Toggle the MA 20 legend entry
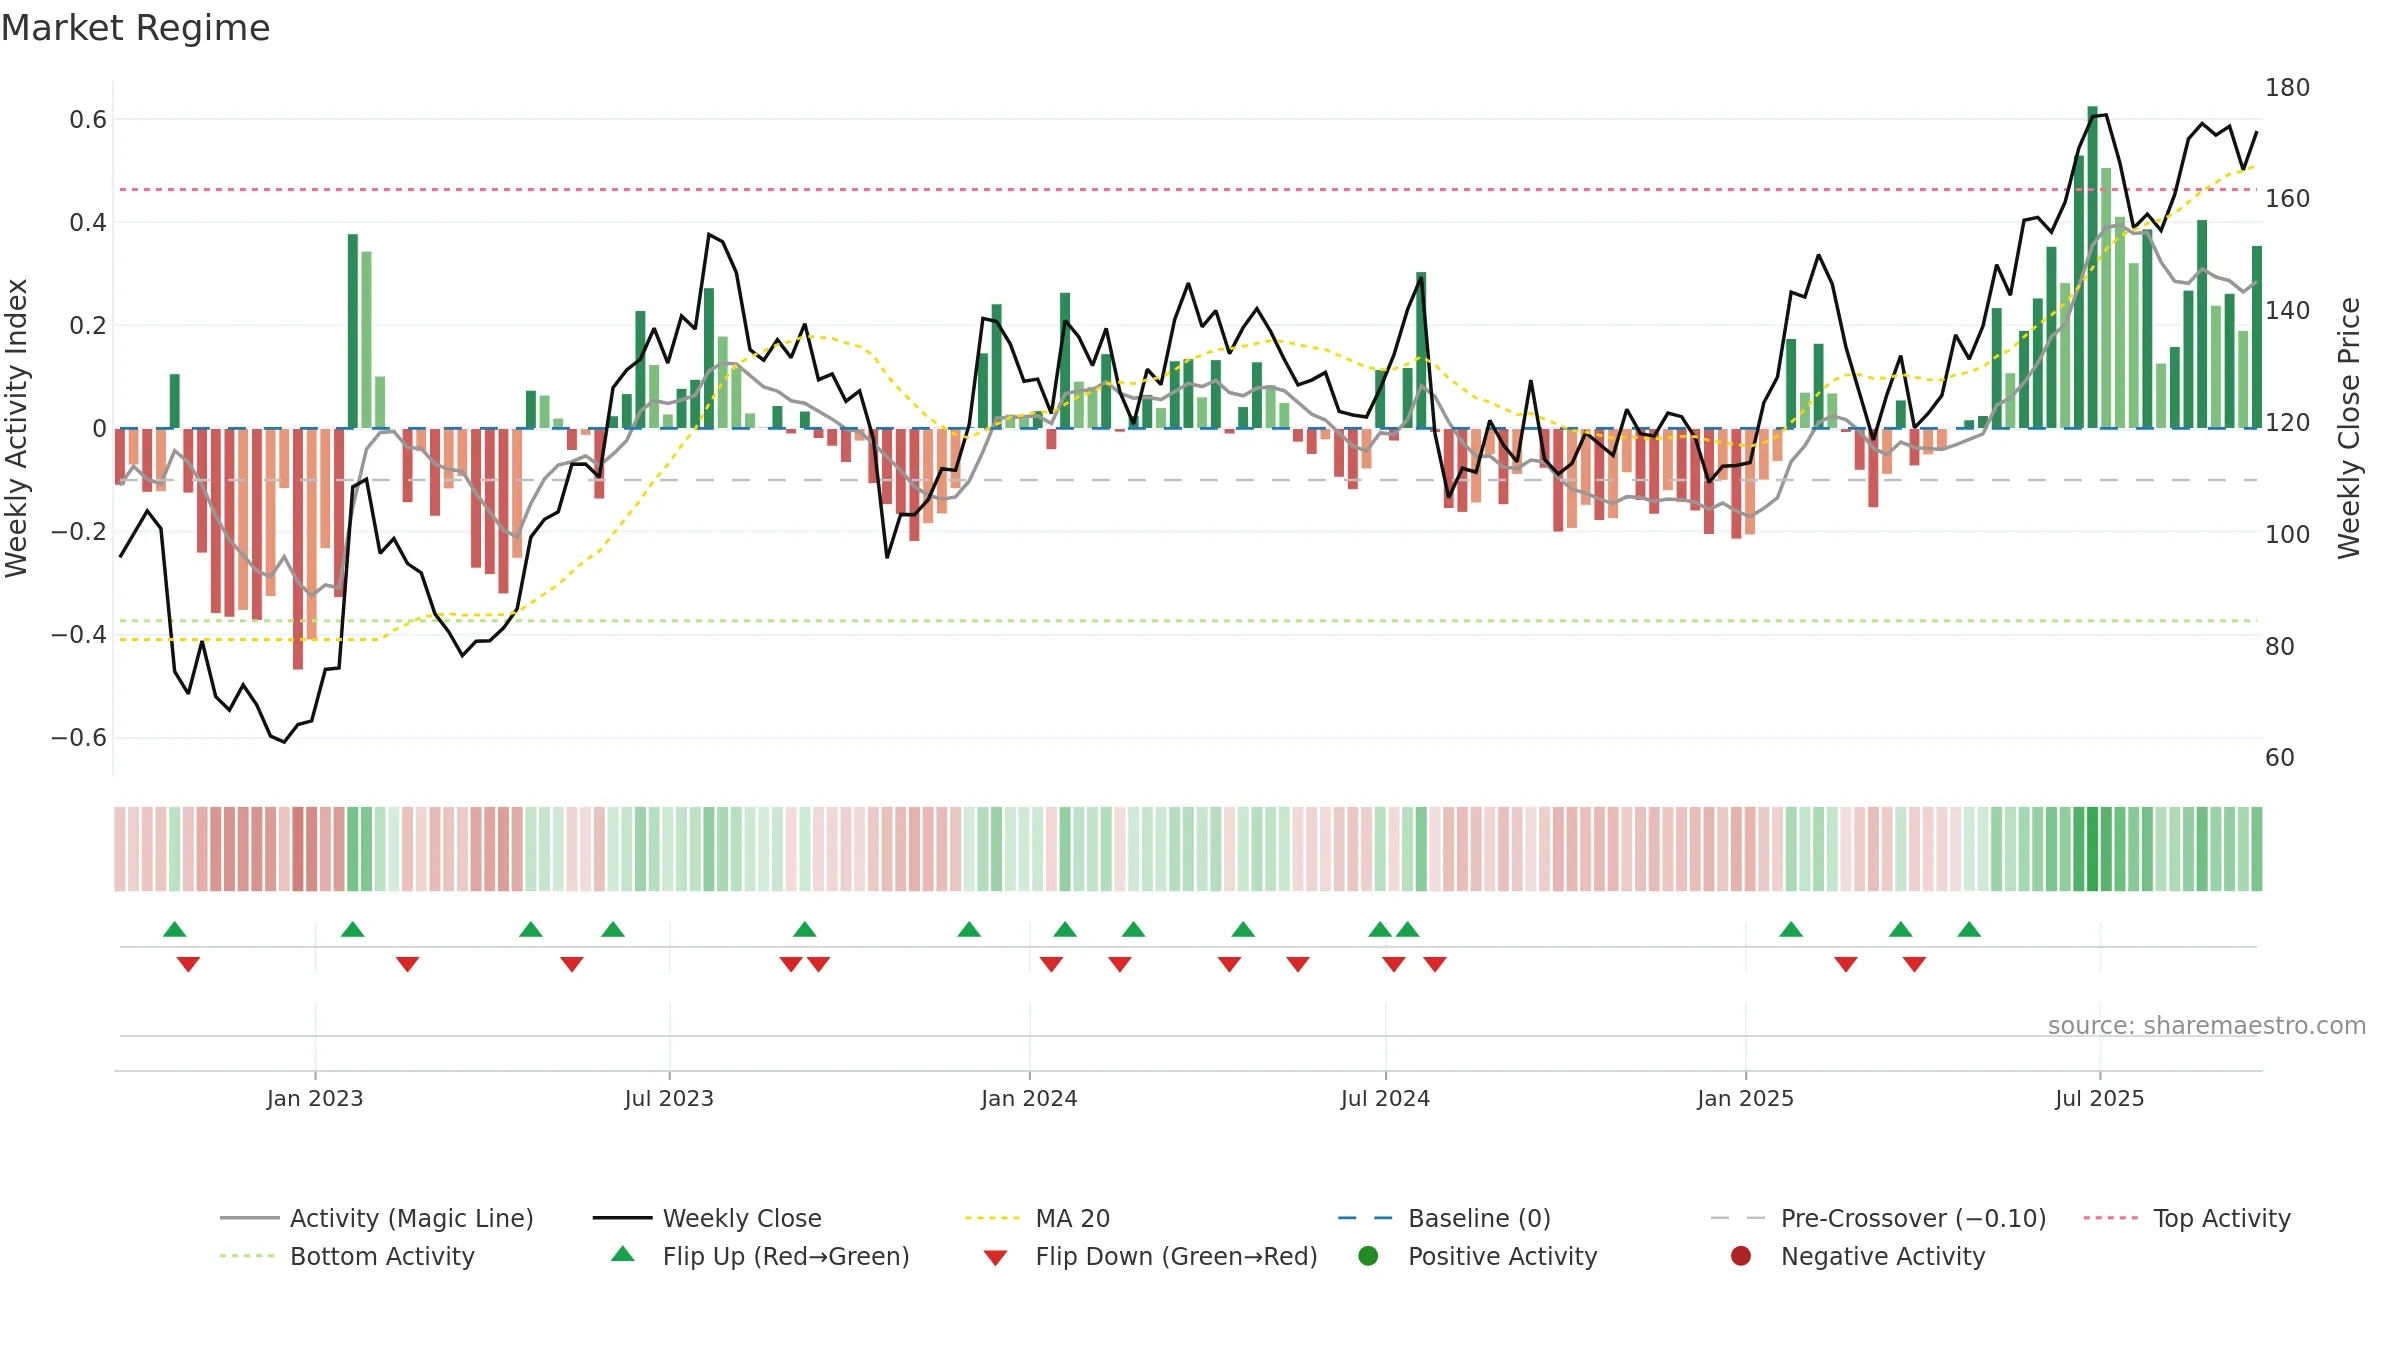 click(1038, 1218)
